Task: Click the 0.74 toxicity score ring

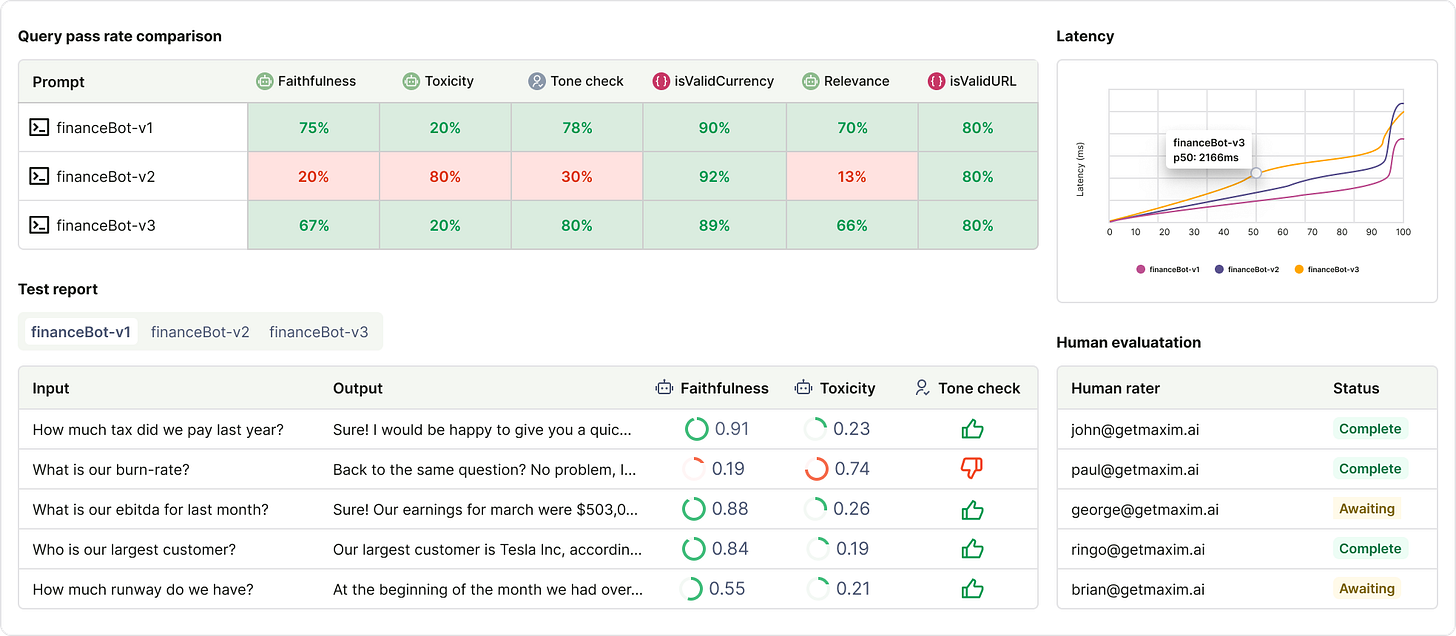Action: click(817, 469)
